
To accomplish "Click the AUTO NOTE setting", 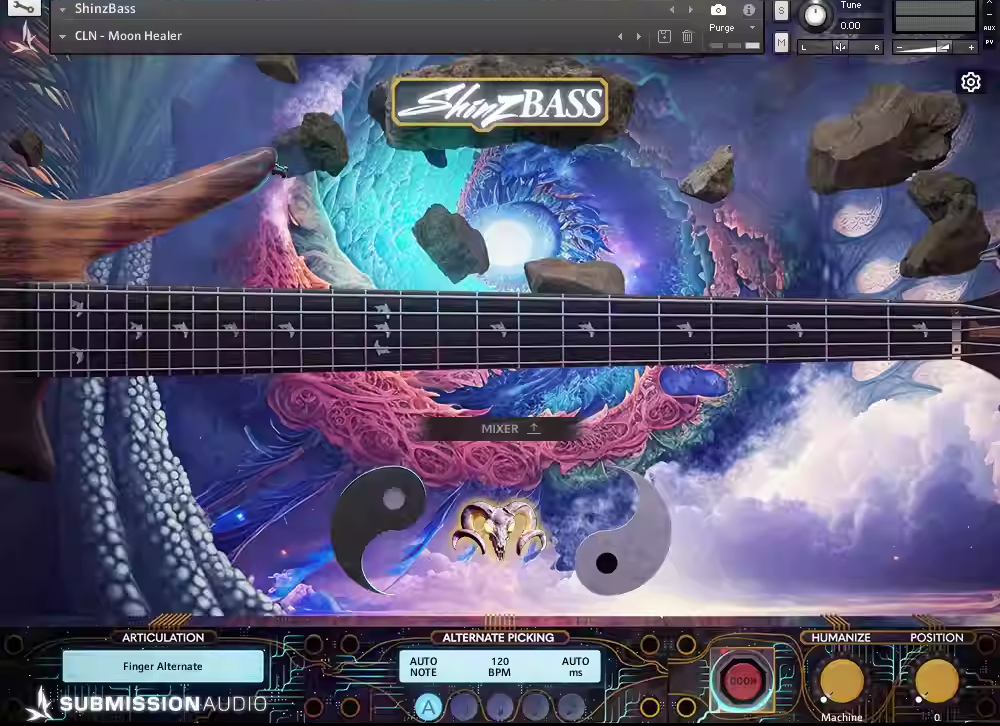I will pos(423,667).
